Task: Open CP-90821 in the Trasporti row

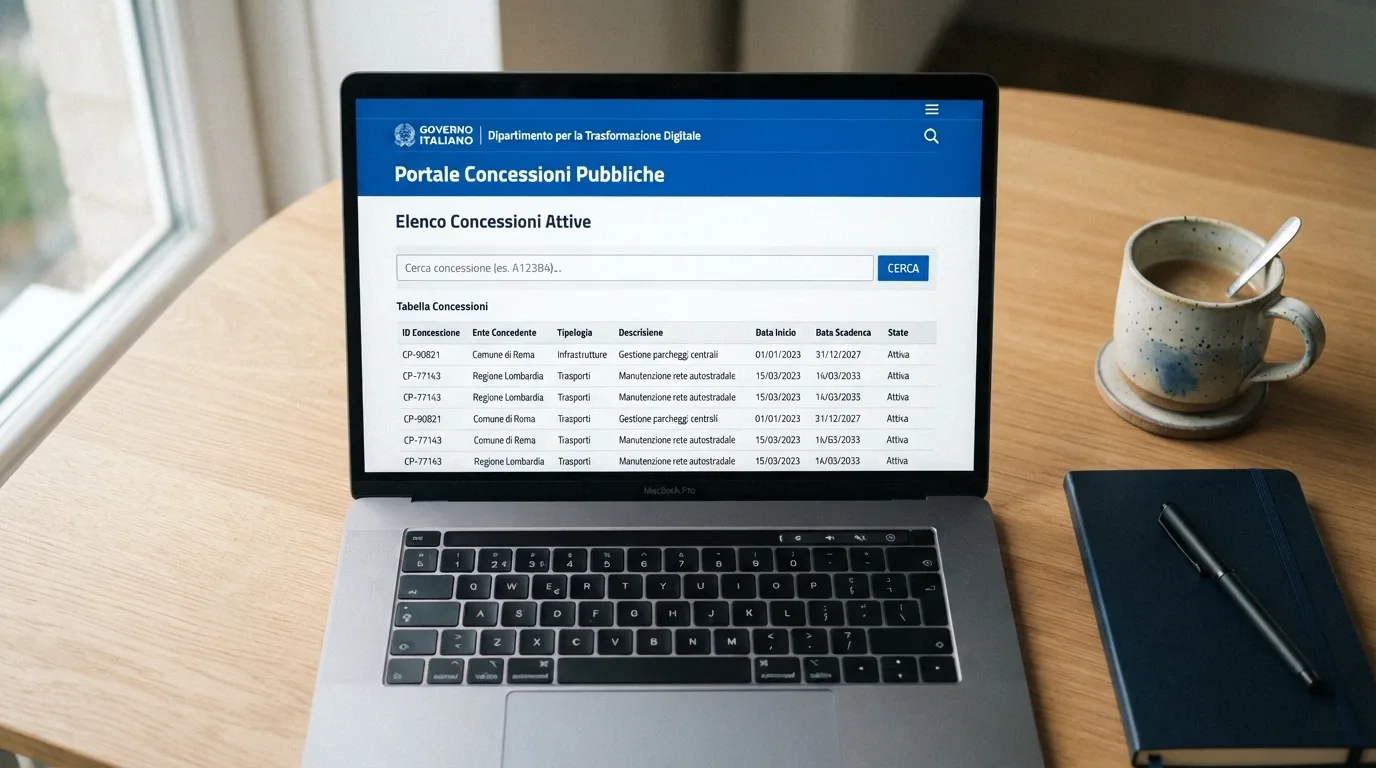Action: (422, 419)
